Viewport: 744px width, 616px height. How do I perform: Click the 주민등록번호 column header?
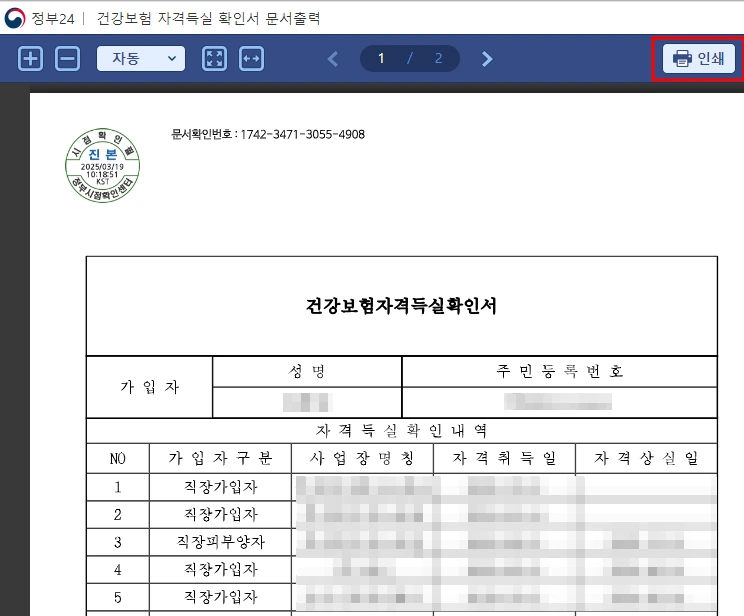(559, 371)
